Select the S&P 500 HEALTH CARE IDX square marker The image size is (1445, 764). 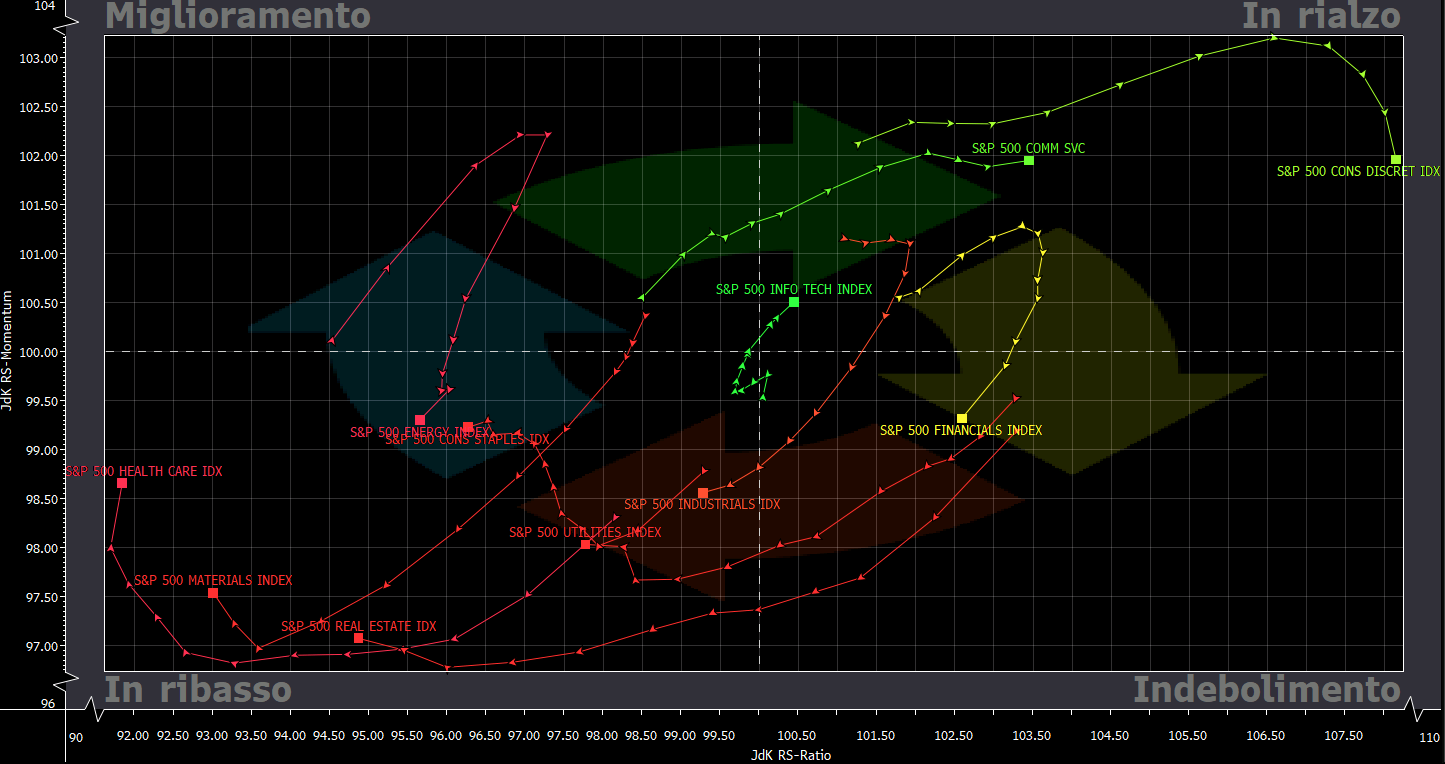[122, 483]
